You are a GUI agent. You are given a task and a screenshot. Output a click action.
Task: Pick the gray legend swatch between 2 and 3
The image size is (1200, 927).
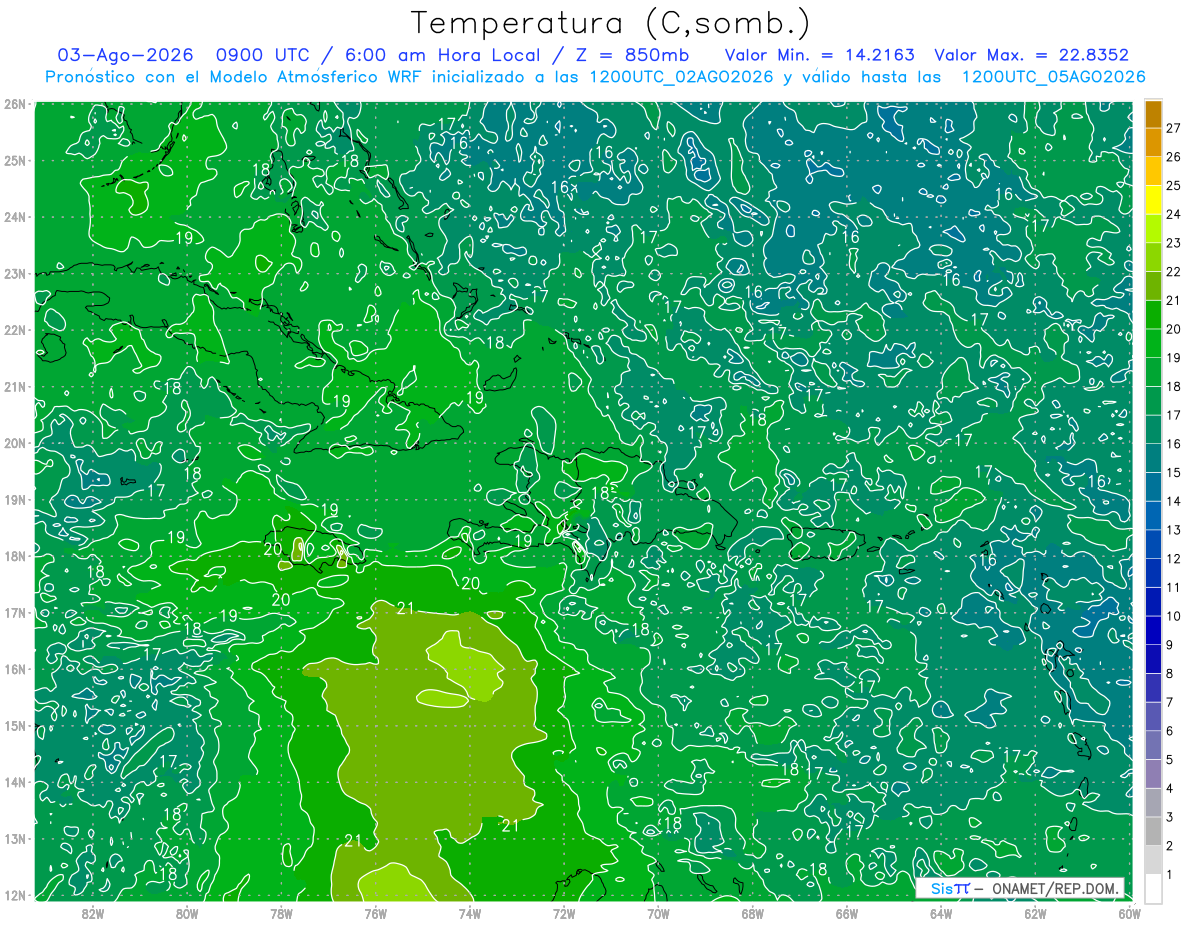[x=1153, y=831]
